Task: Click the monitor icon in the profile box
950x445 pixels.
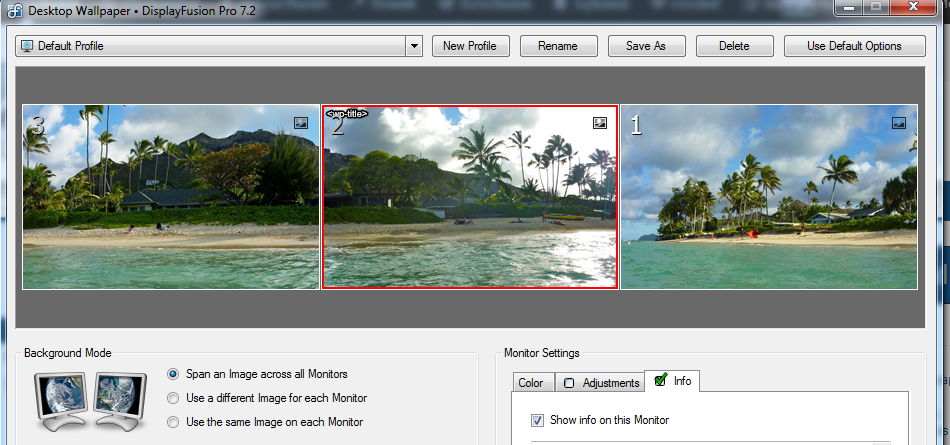Action: pyautogui.click(x=27, y=46)
